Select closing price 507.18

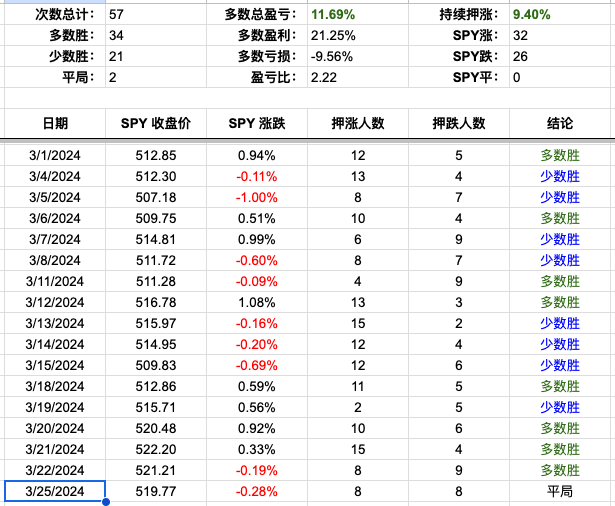[156, 197]
